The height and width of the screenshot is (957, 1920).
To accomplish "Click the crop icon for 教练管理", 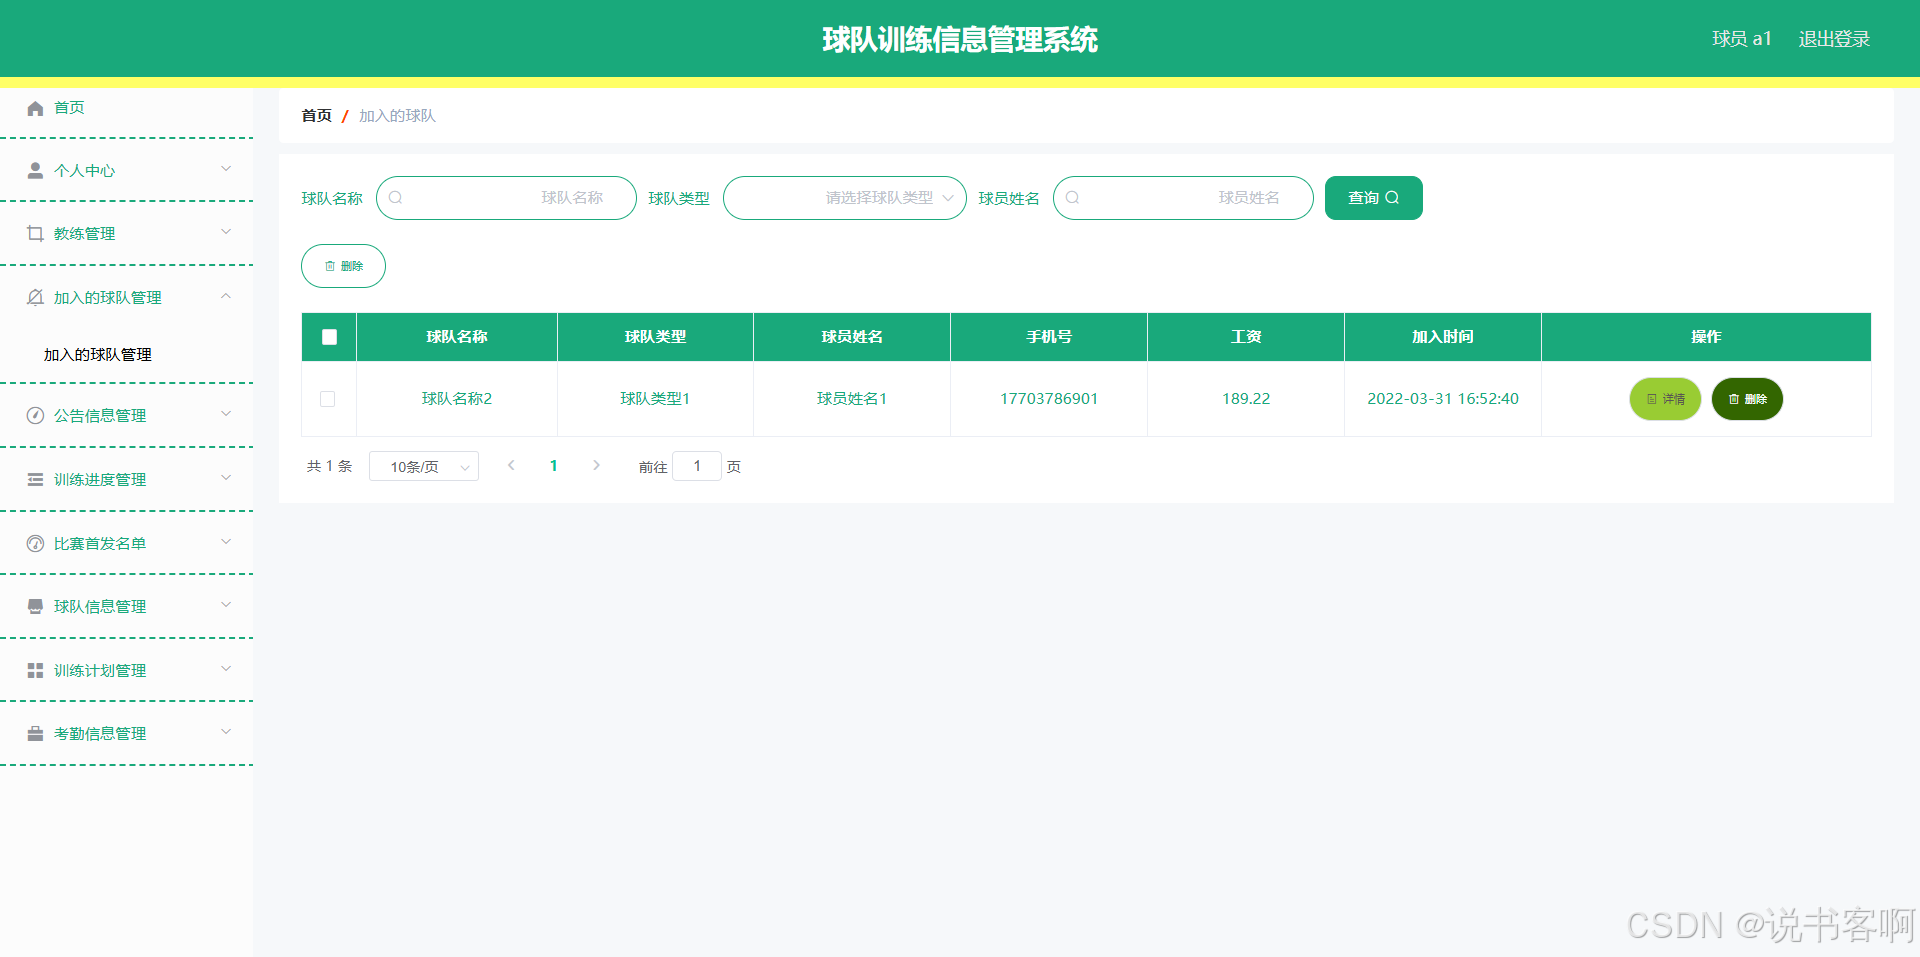I will coord(35,233).
